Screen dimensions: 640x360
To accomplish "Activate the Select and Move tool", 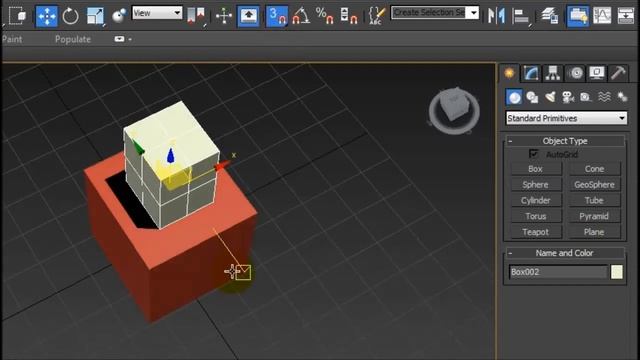I will coord(47,16).
